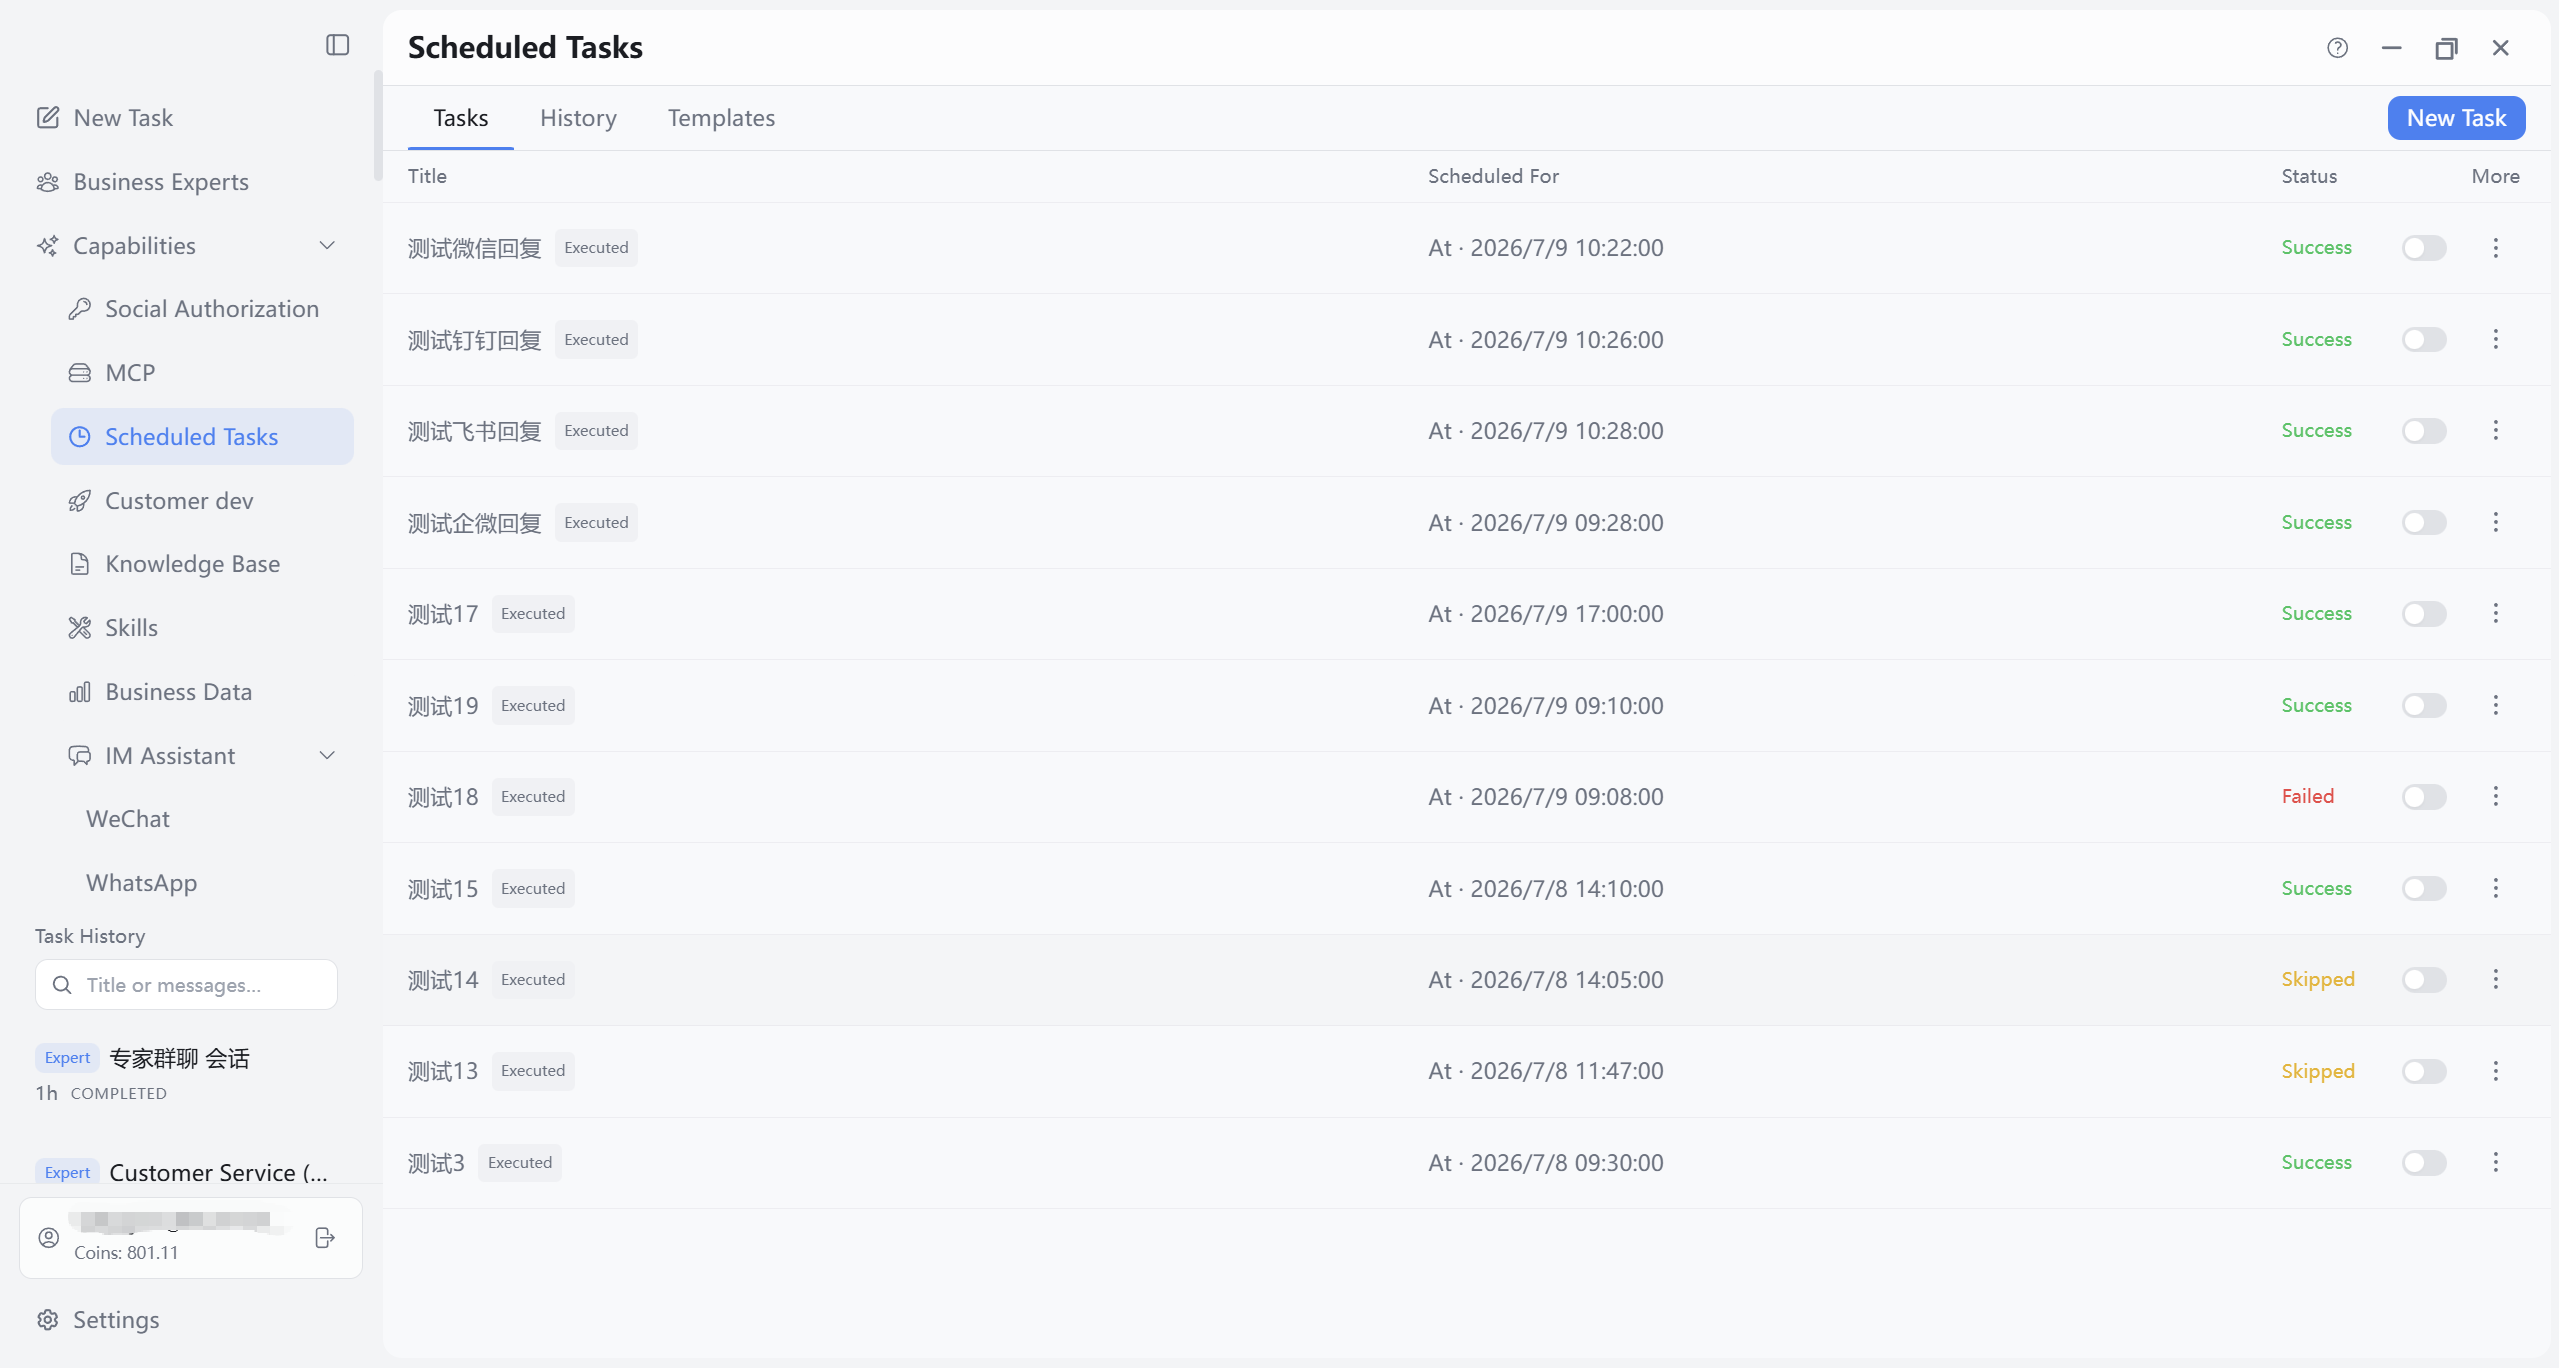
Task: Open more options for 测试企微回复
Action: point(2495,522)
